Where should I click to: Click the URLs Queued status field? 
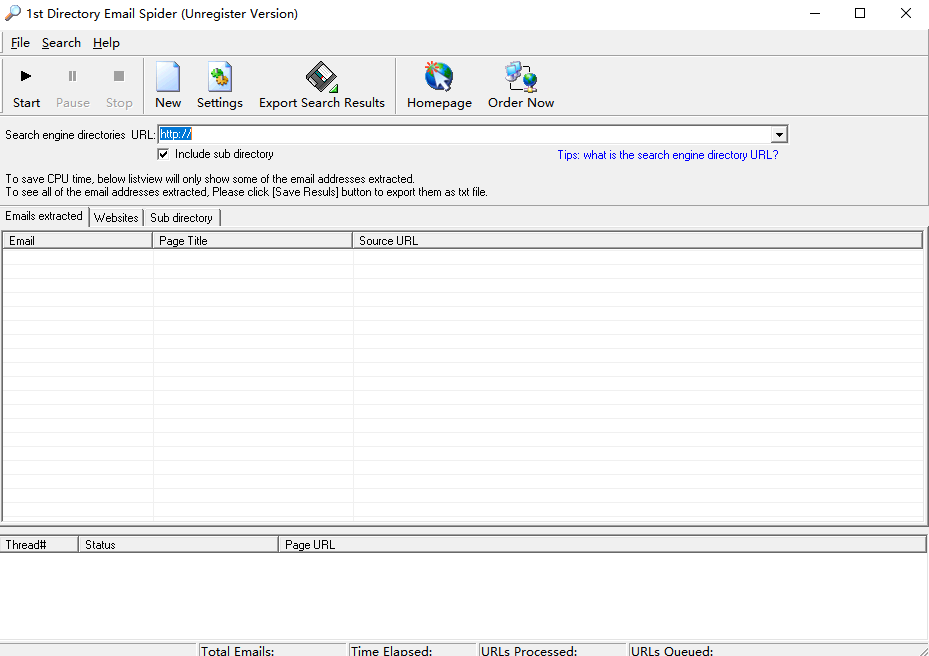772,650
